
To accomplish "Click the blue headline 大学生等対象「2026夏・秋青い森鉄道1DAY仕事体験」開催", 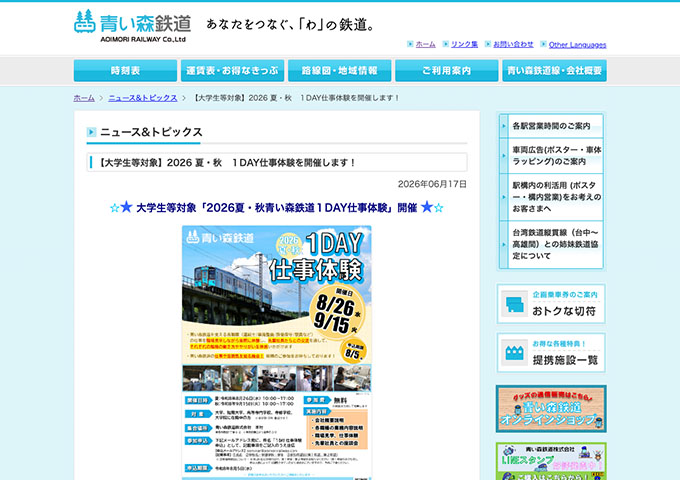I will click(277, 208).
